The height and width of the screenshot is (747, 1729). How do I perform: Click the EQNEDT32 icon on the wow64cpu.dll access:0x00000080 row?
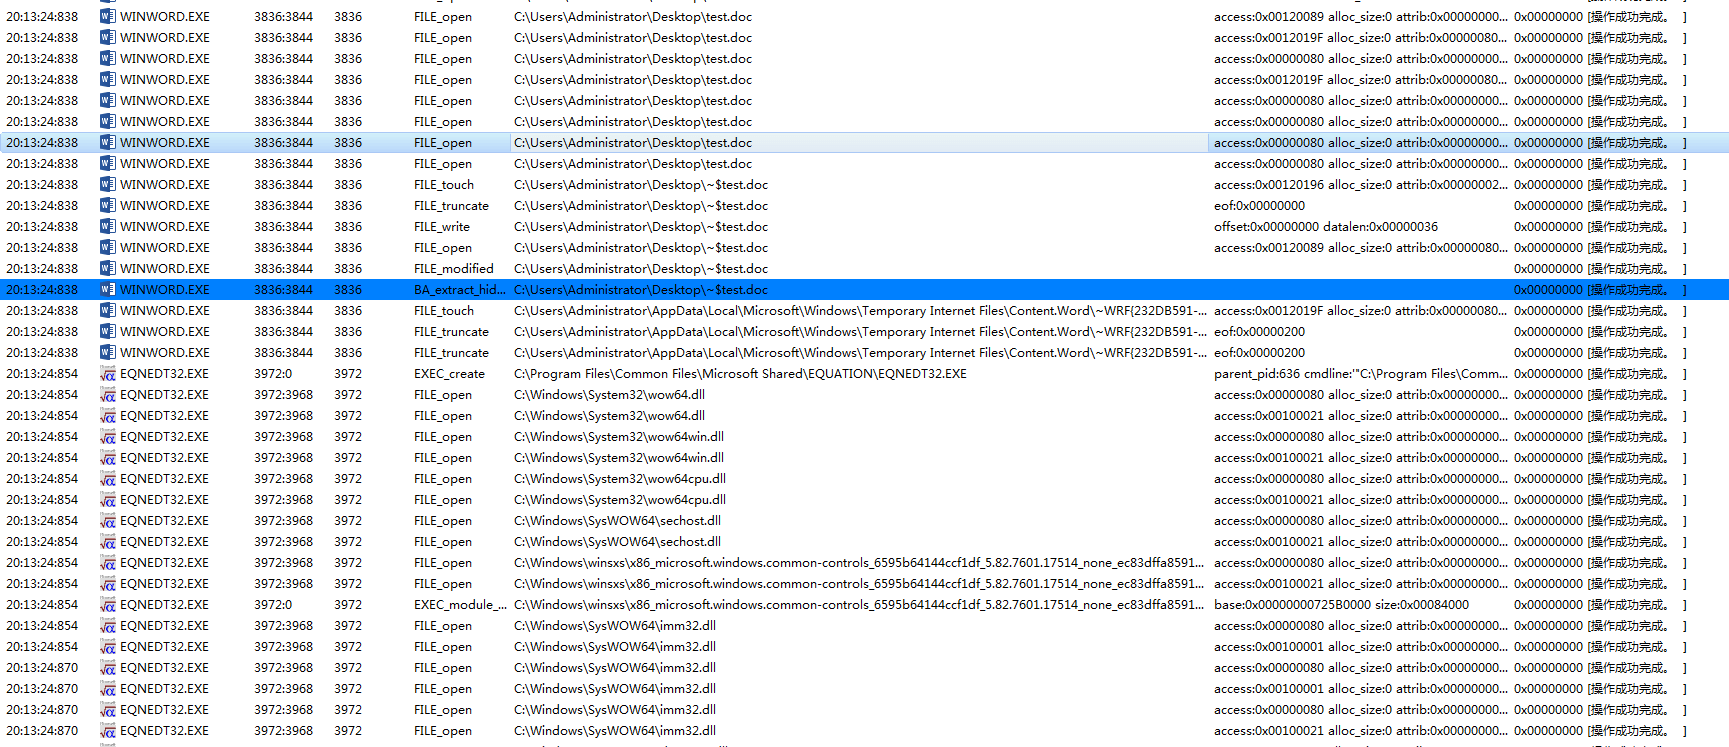[x=107, y=478]
